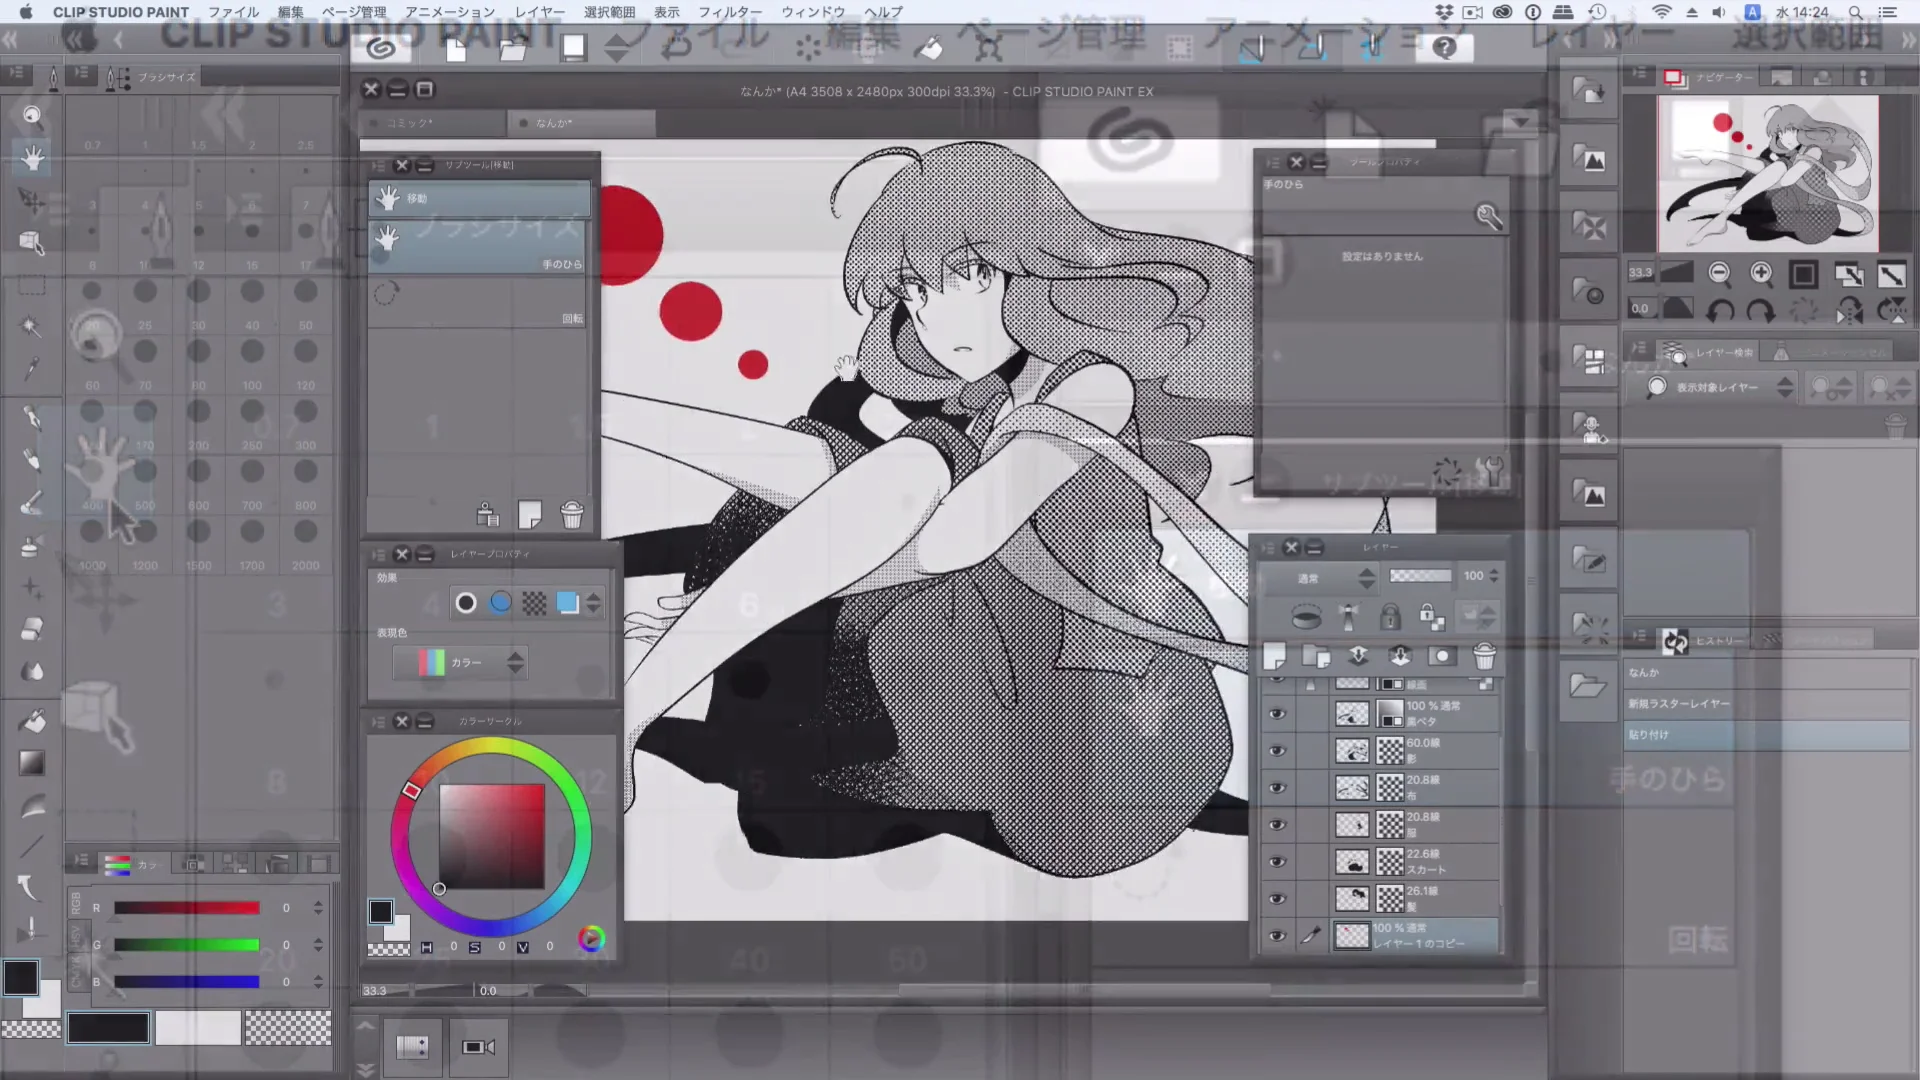
Task: Merge with lower layer icon
Action: coord(1400,656)
